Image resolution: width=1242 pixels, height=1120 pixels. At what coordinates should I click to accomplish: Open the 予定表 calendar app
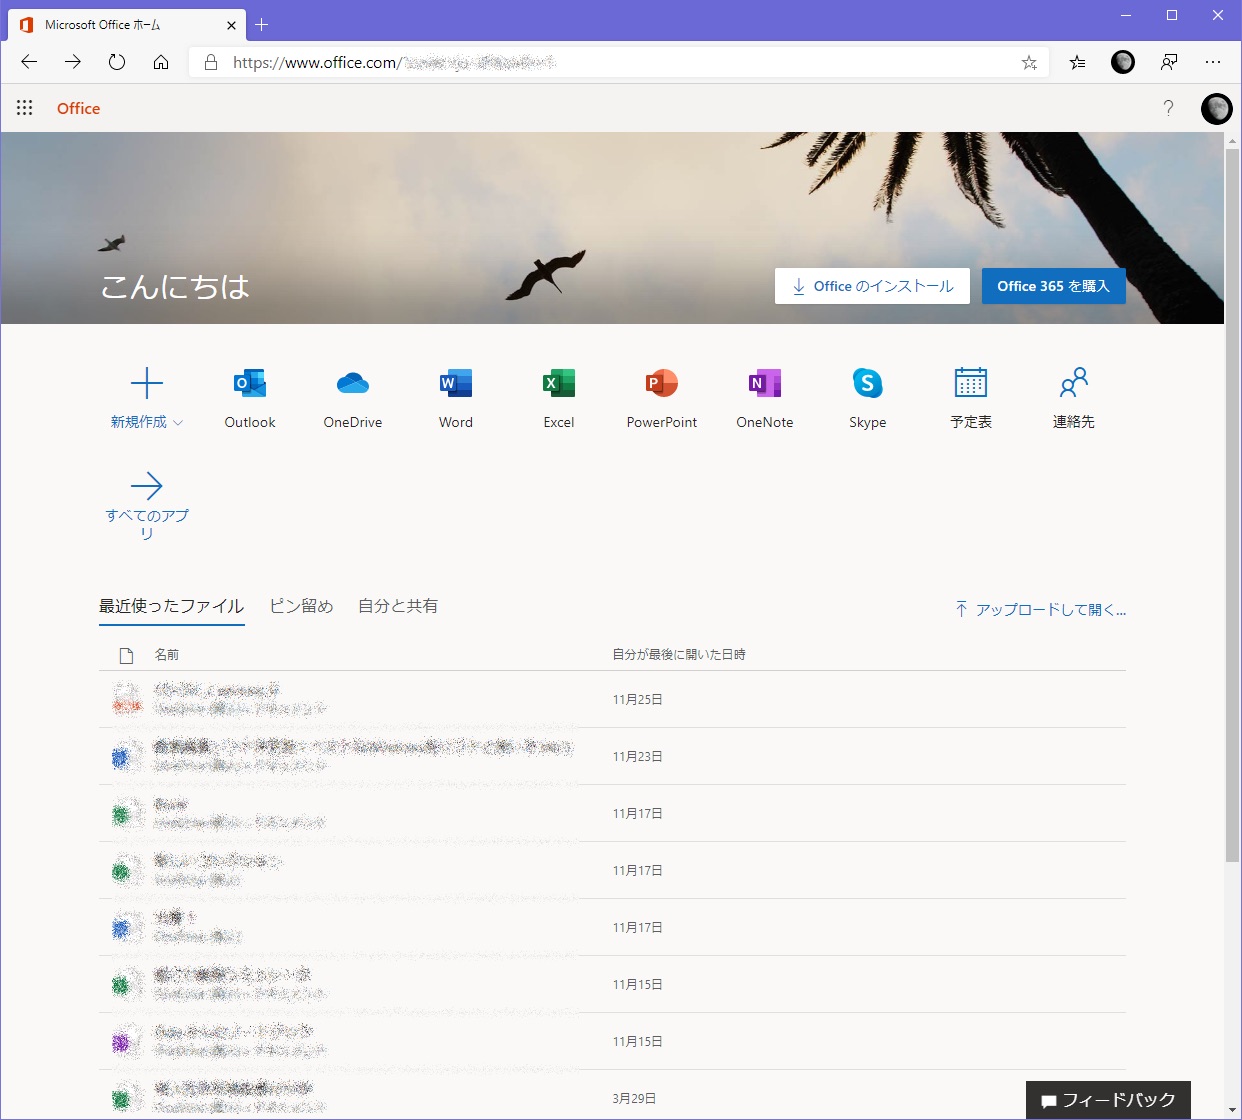[971, 398]
